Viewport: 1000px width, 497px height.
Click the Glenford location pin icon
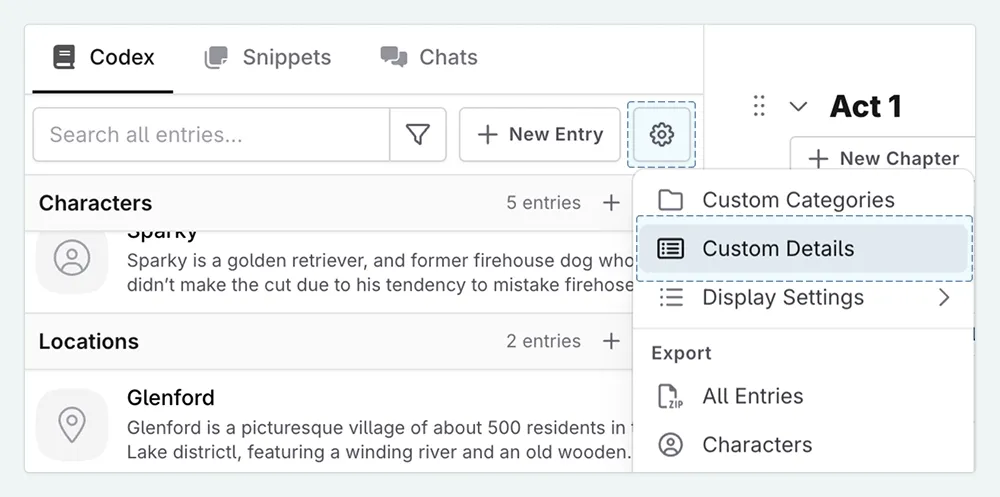(72, 424)
